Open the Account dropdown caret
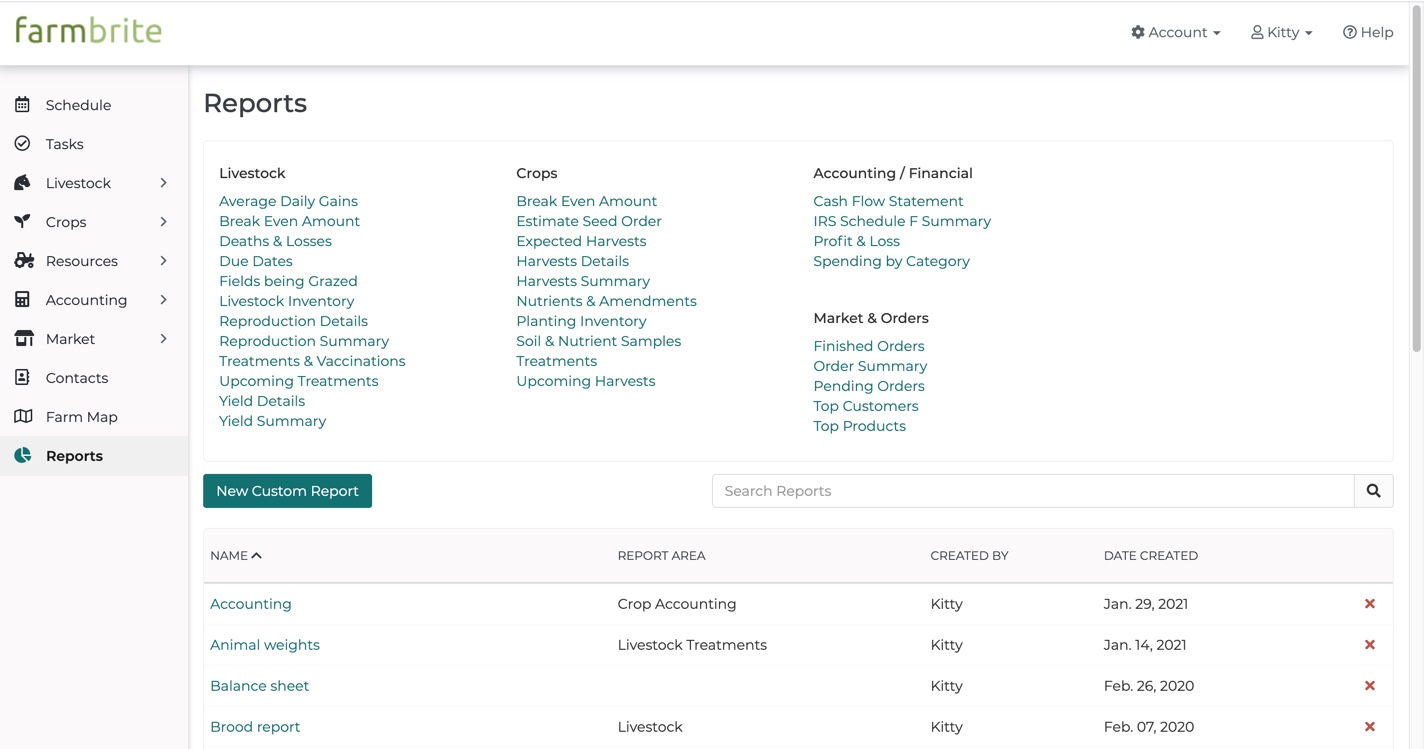The height and width of the screenshot is (749, 1424). click(1216, 34)
